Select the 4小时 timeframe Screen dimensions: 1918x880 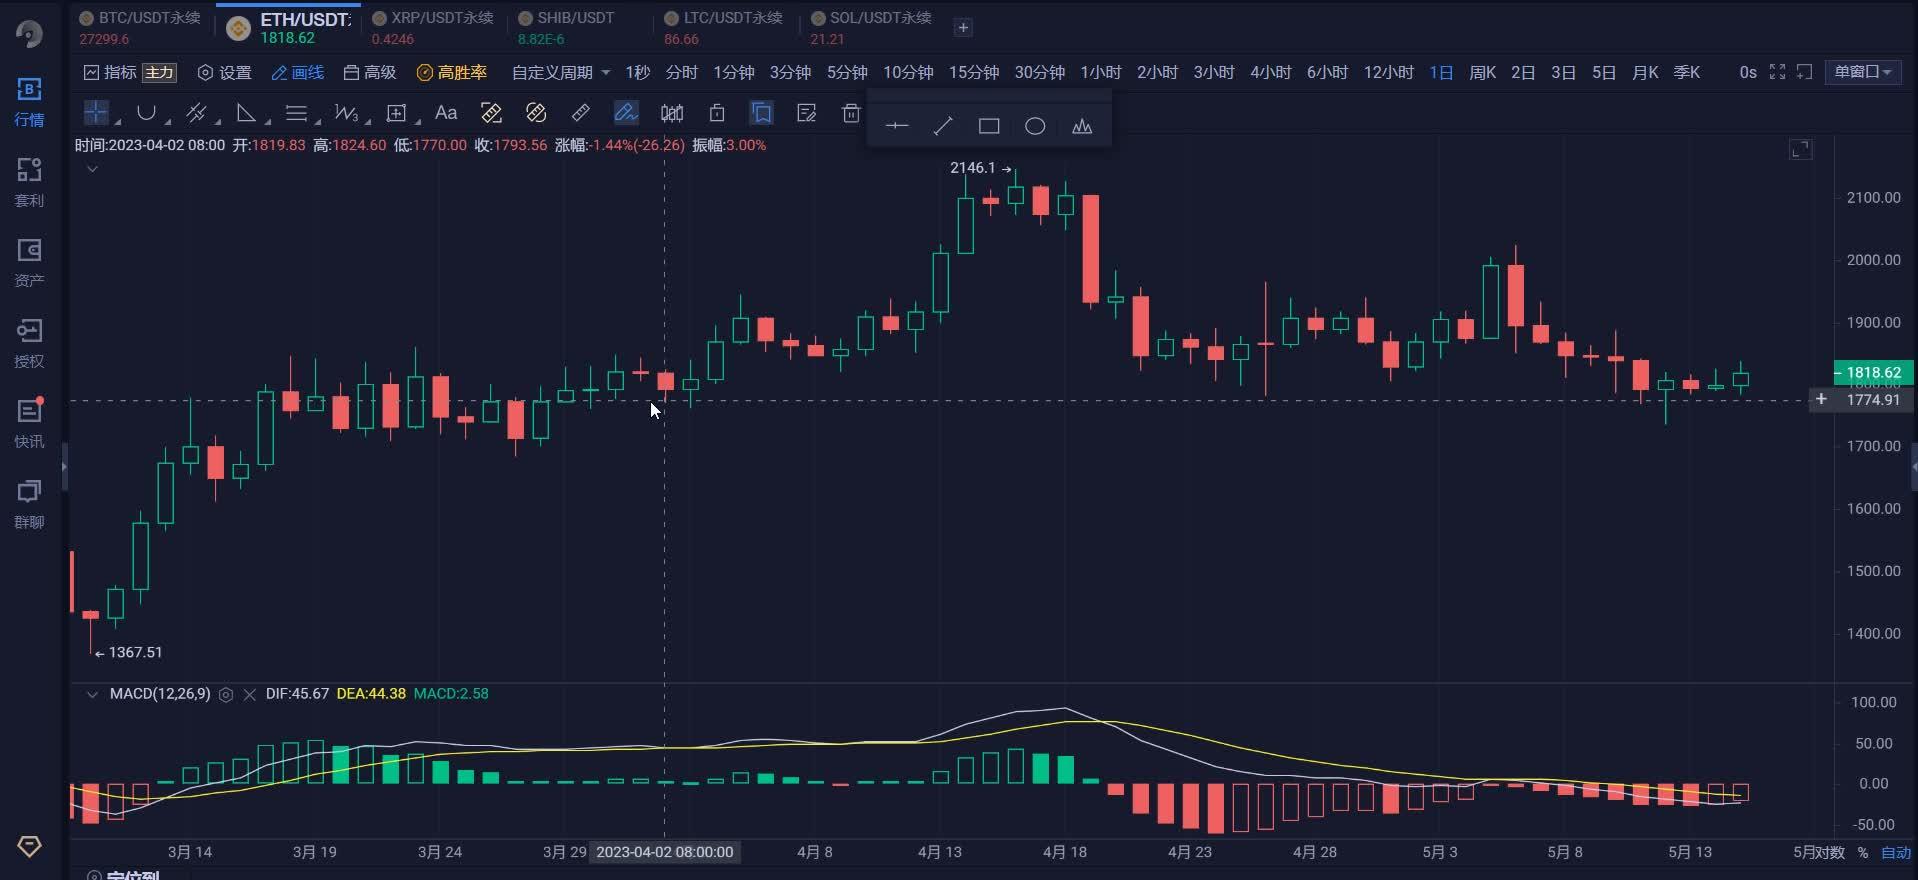pos(1270,72)
